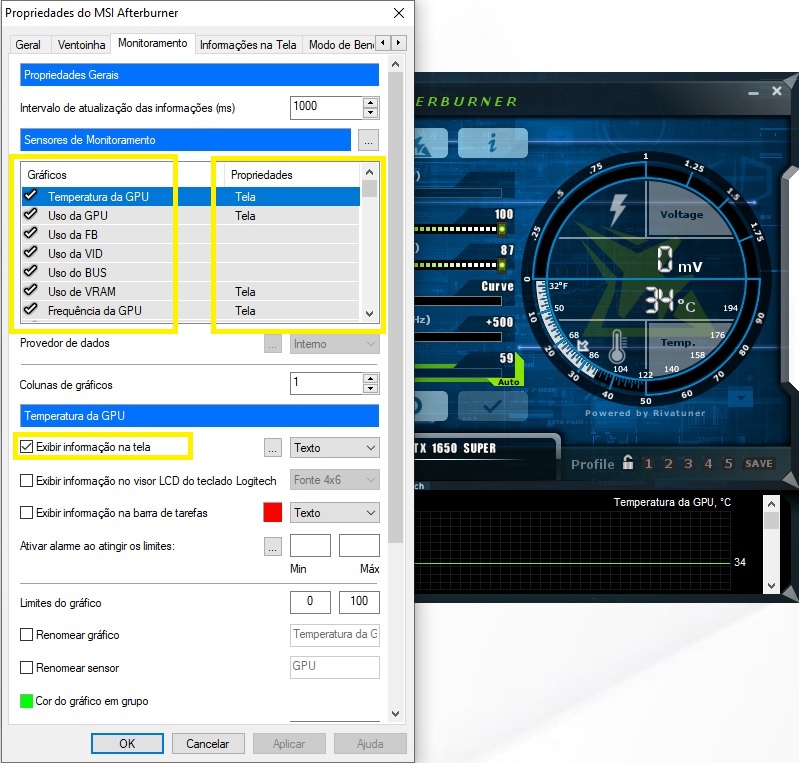Click the unlock padlock next to Profile
The image size is (799, 763).
[628, 462]
